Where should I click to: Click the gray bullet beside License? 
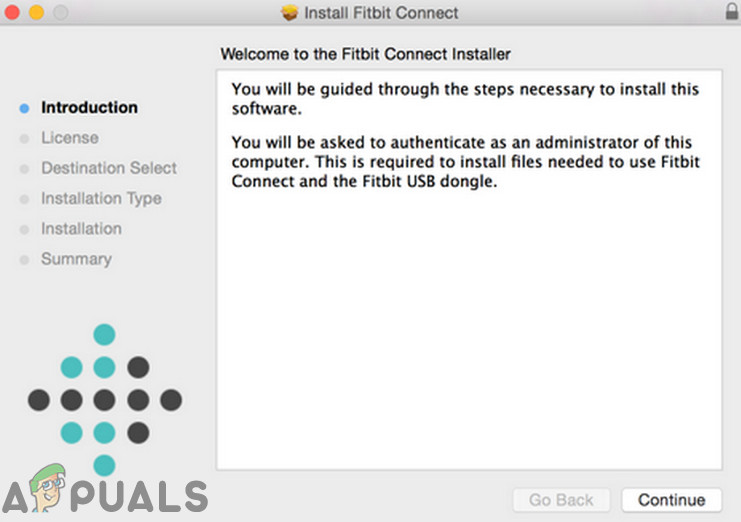pyautogui.click(x=24, y=139)
